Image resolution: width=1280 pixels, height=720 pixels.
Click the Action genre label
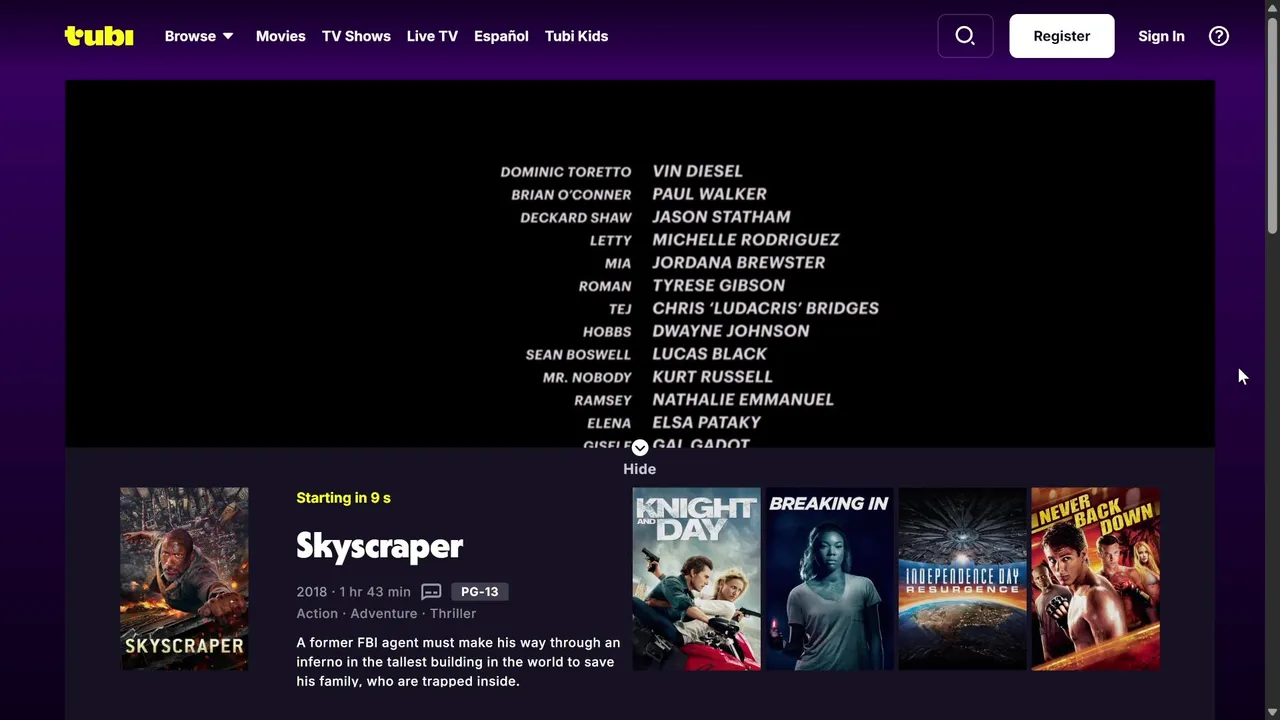(x=317, y=614)
